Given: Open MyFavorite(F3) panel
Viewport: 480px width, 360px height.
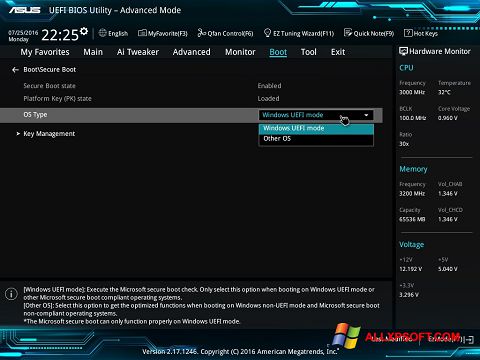Looking at the screenshot, I should click(x=163, y=33).
